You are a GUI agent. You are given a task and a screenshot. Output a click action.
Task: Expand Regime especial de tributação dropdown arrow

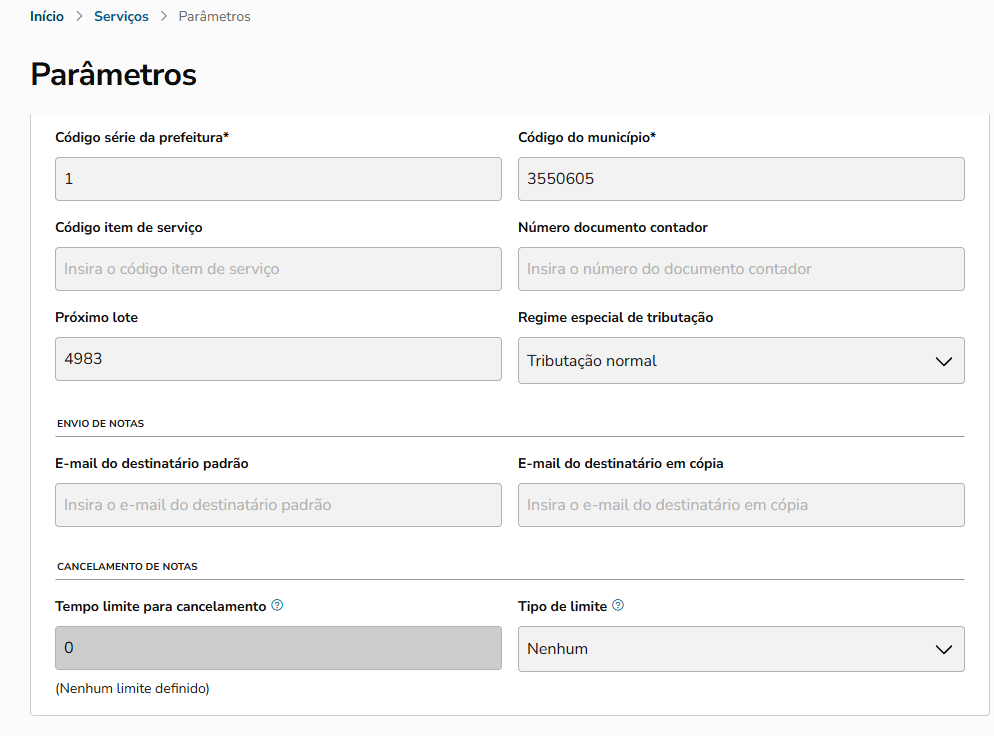(x=943, y=361)
